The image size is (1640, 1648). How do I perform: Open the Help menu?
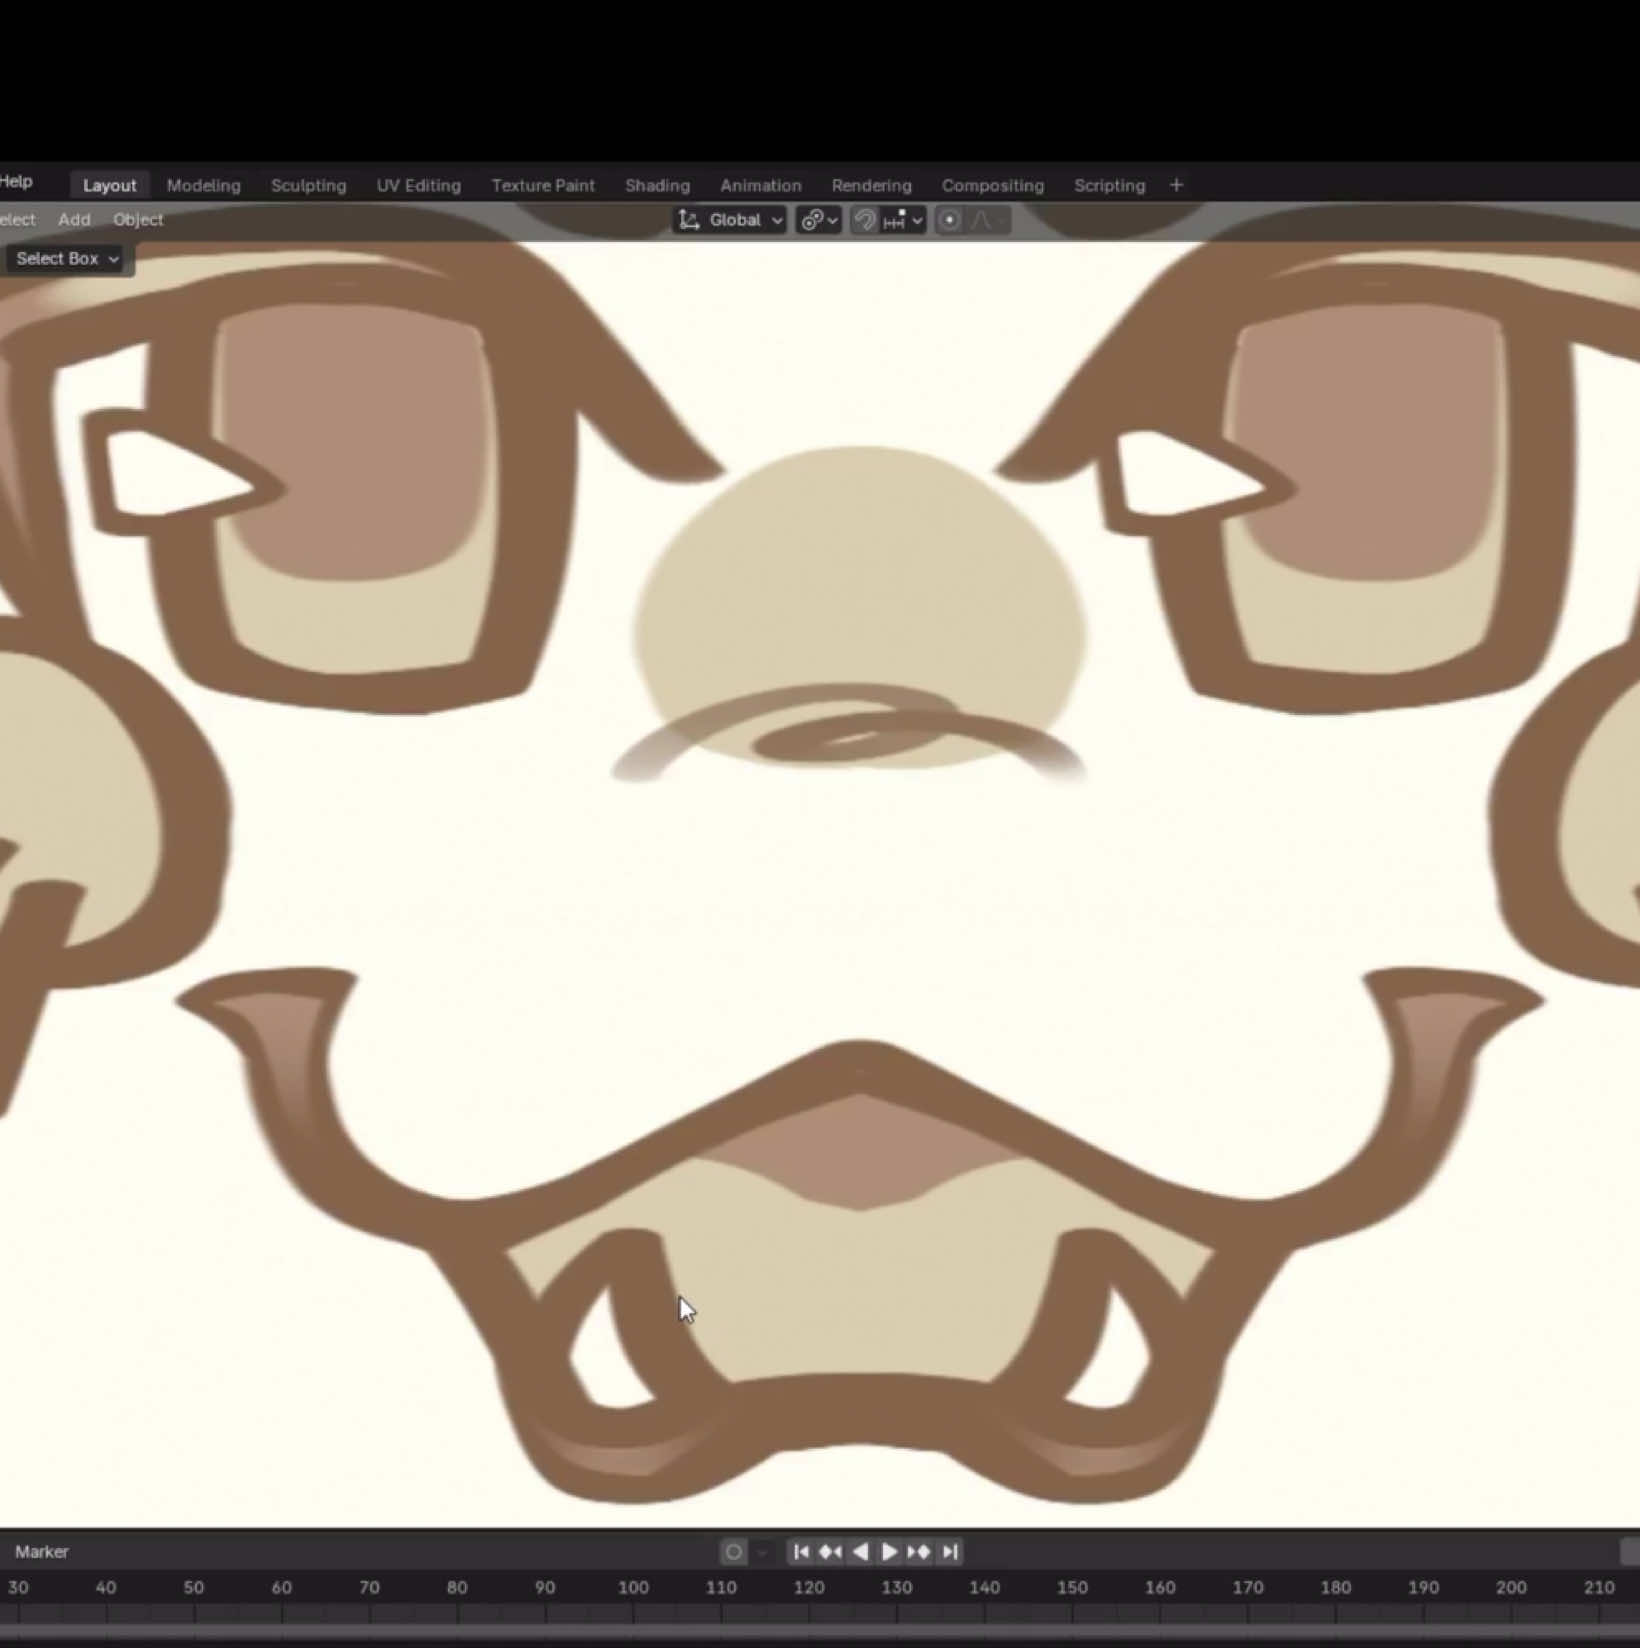tap(16, 181)
